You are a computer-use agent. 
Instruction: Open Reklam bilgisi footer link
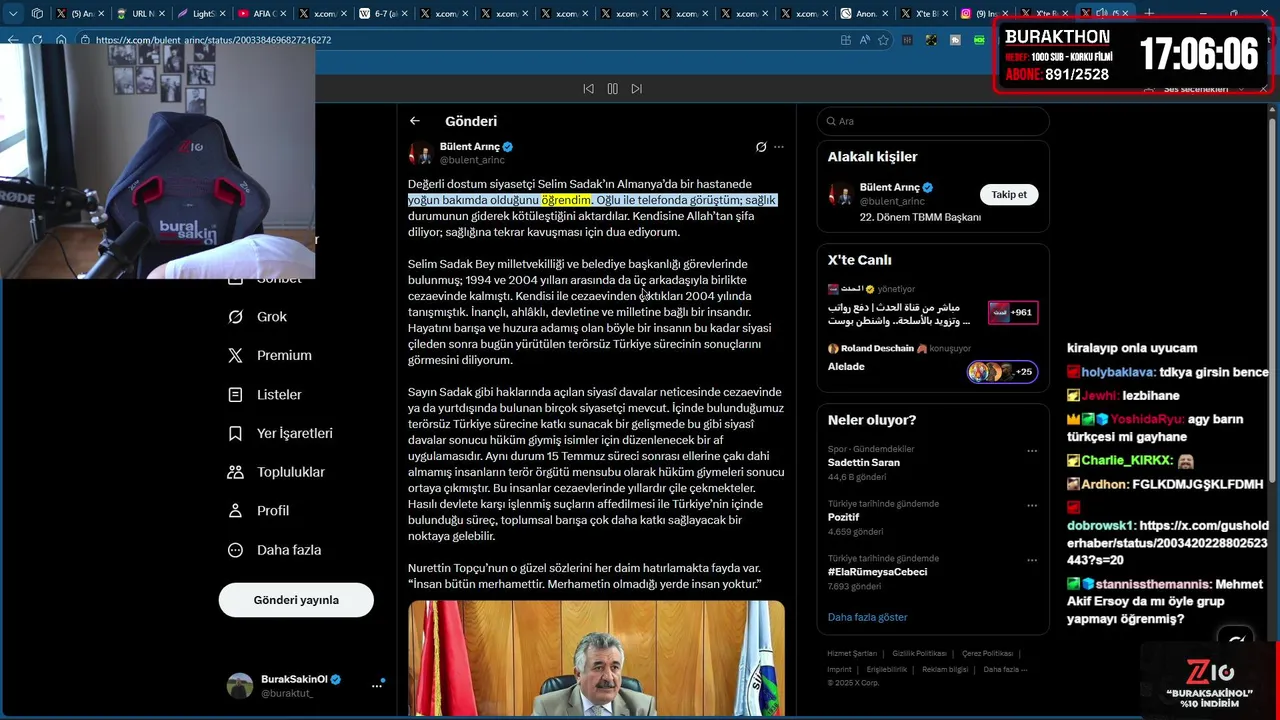[x=945, y=669]
